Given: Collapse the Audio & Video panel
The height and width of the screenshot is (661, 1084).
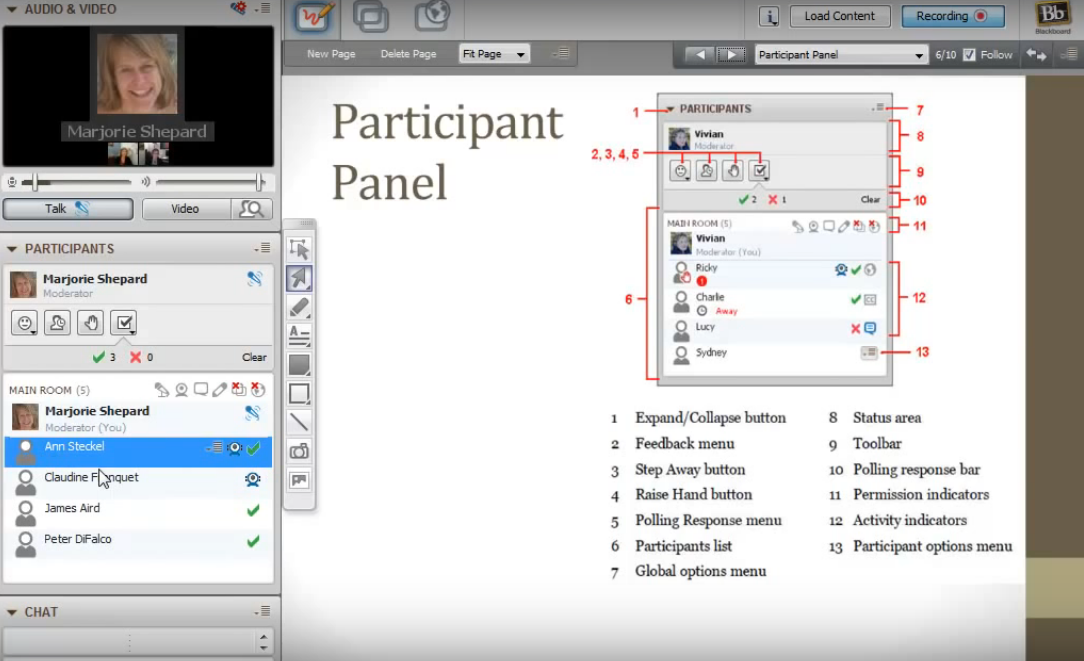Looking at the screenshot, I should 12,10.
